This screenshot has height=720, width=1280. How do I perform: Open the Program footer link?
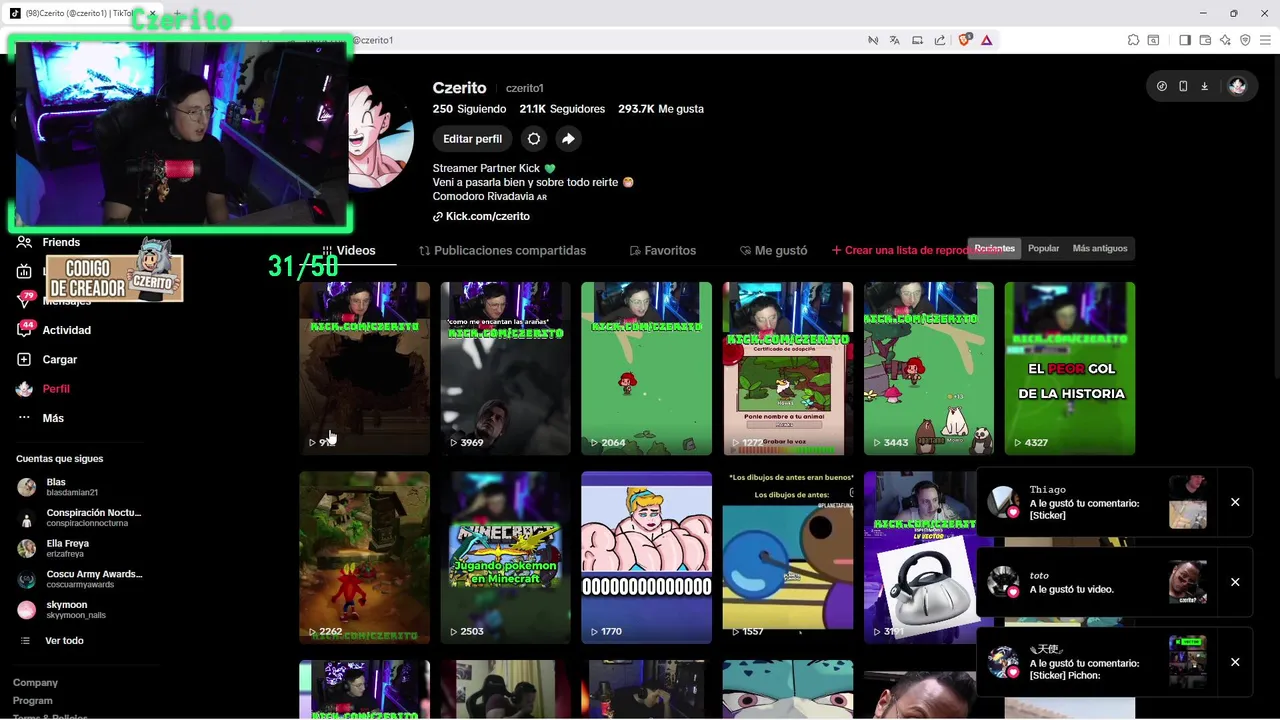32,700
